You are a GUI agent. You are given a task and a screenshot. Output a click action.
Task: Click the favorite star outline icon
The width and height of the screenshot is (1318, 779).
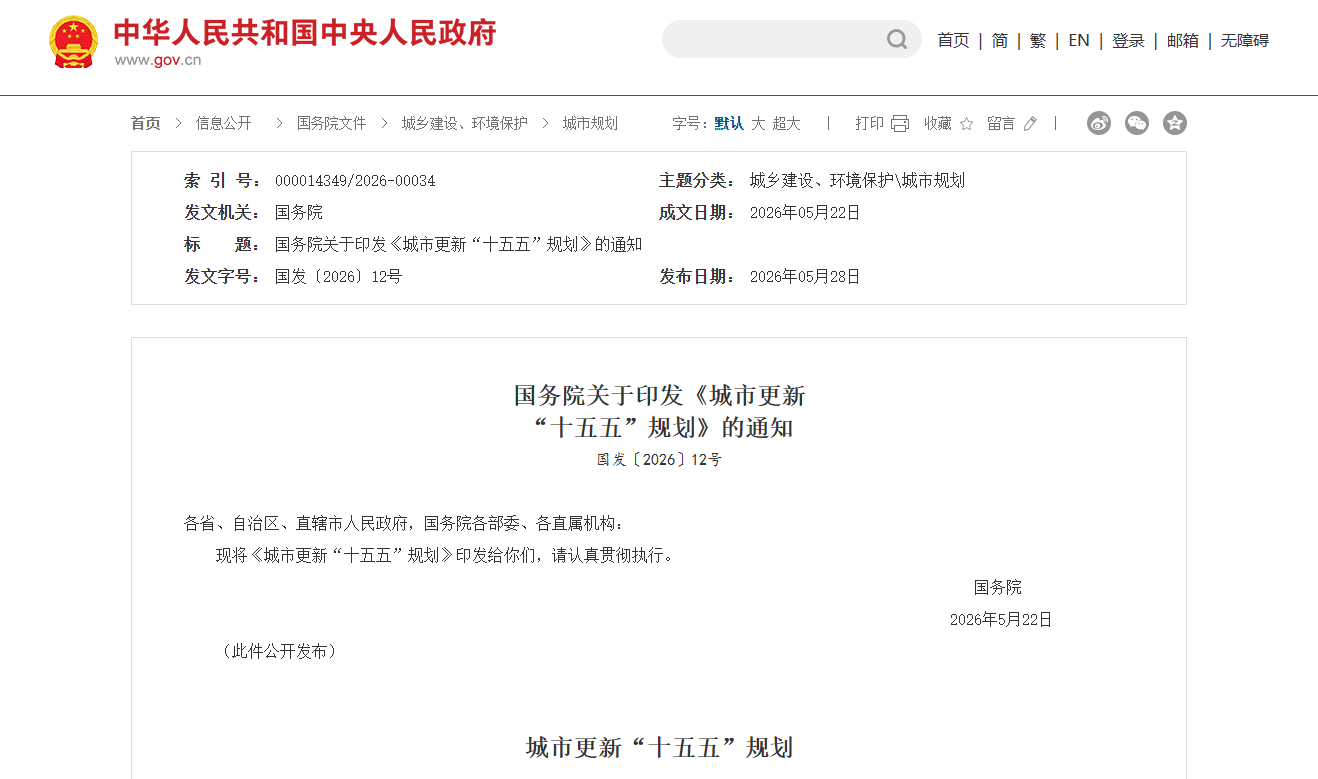(x=966, y=124)
